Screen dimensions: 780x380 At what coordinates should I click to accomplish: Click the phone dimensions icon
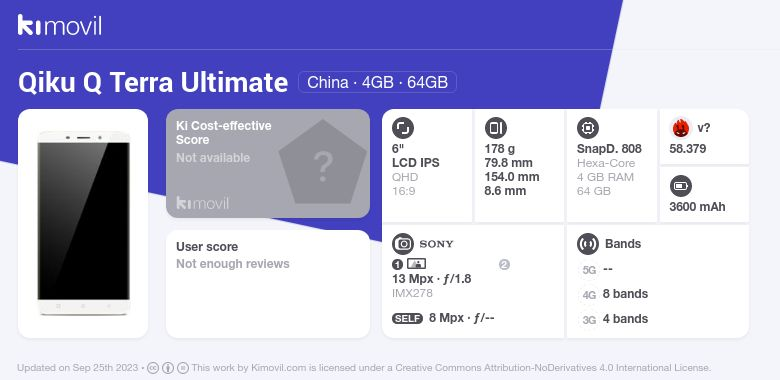coord(495,128)
